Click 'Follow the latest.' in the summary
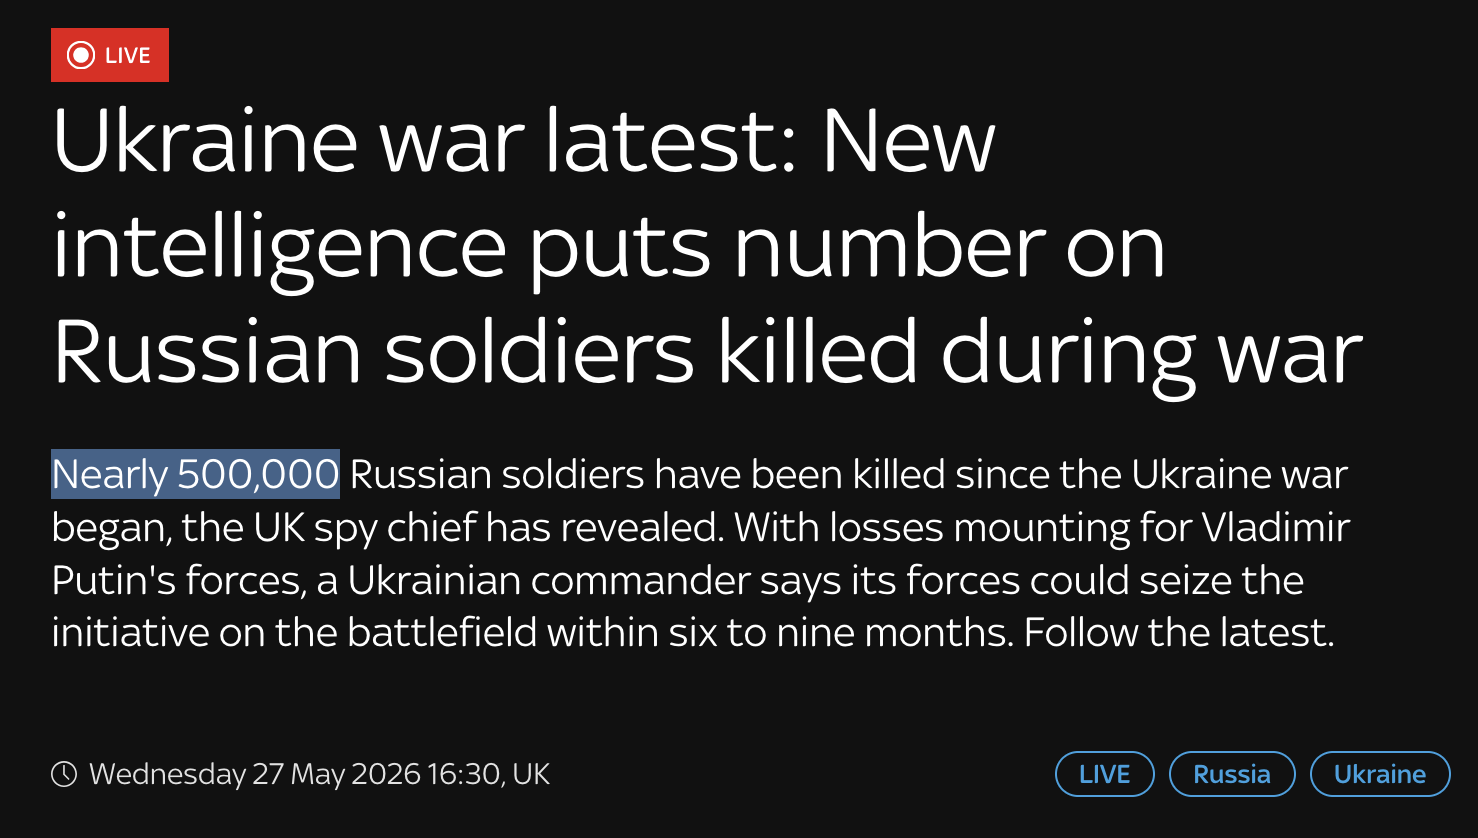This screenshot has height=838, width=1478. [x=1179, y=633]
